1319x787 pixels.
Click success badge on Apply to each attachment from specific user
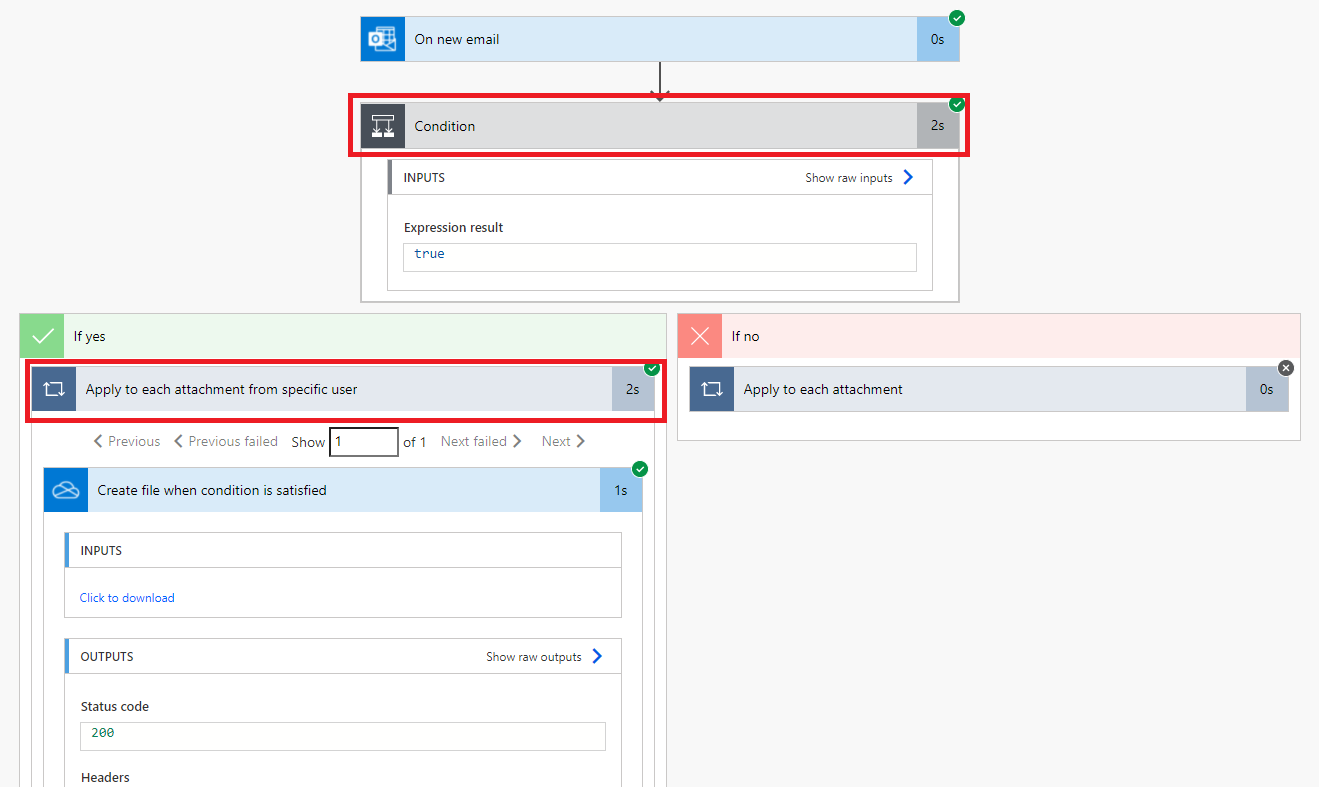coord(652,368)
